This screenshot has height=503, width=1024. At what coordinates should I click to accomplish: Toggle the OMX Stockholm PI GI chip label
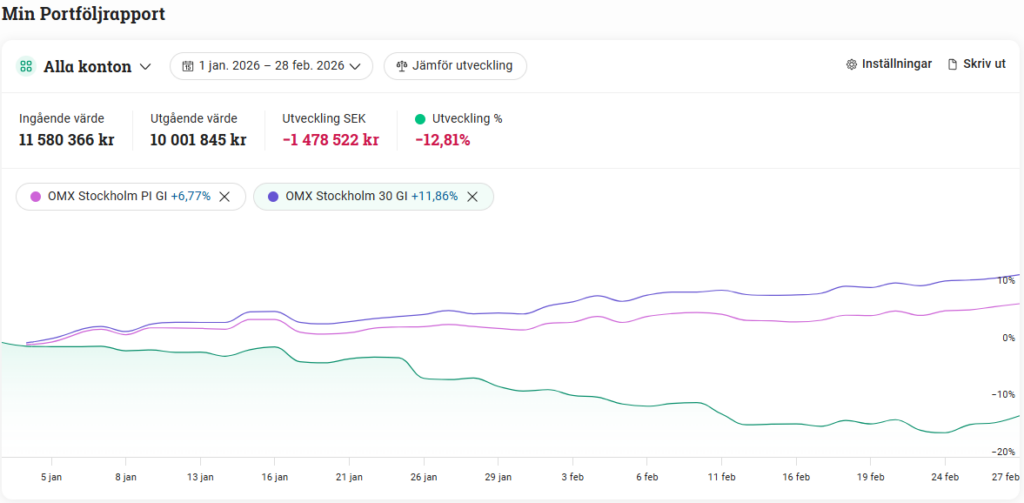pos(129,197)
